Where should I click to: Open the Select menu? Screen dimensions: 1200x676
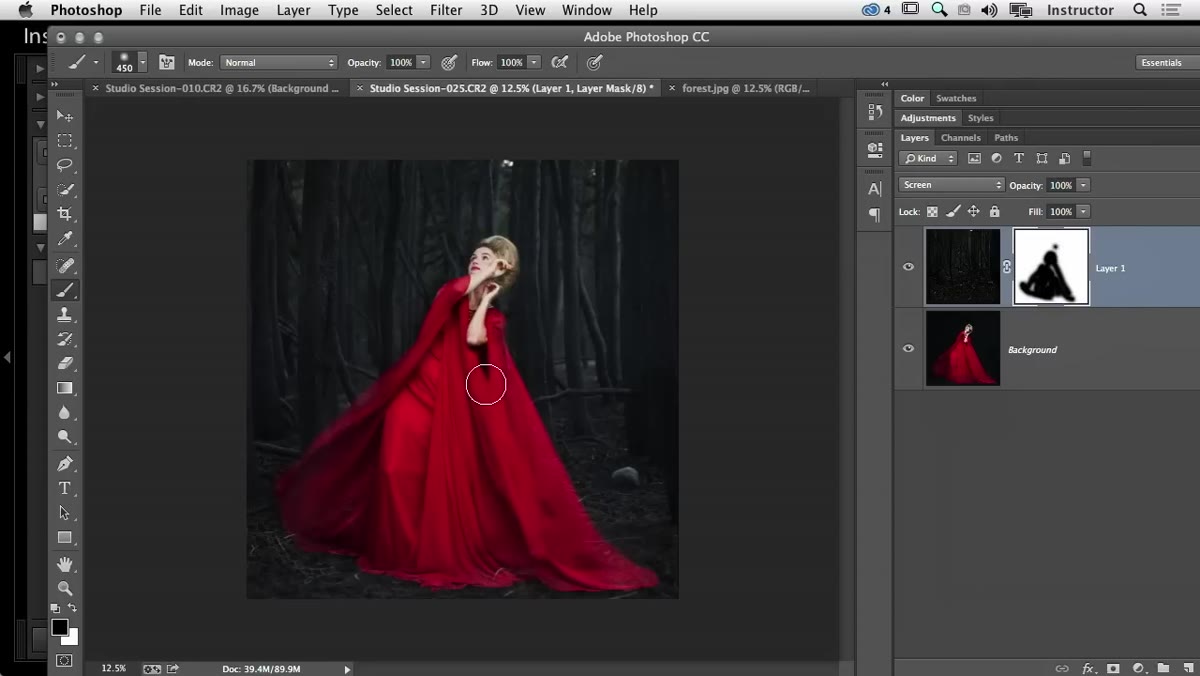394,10
